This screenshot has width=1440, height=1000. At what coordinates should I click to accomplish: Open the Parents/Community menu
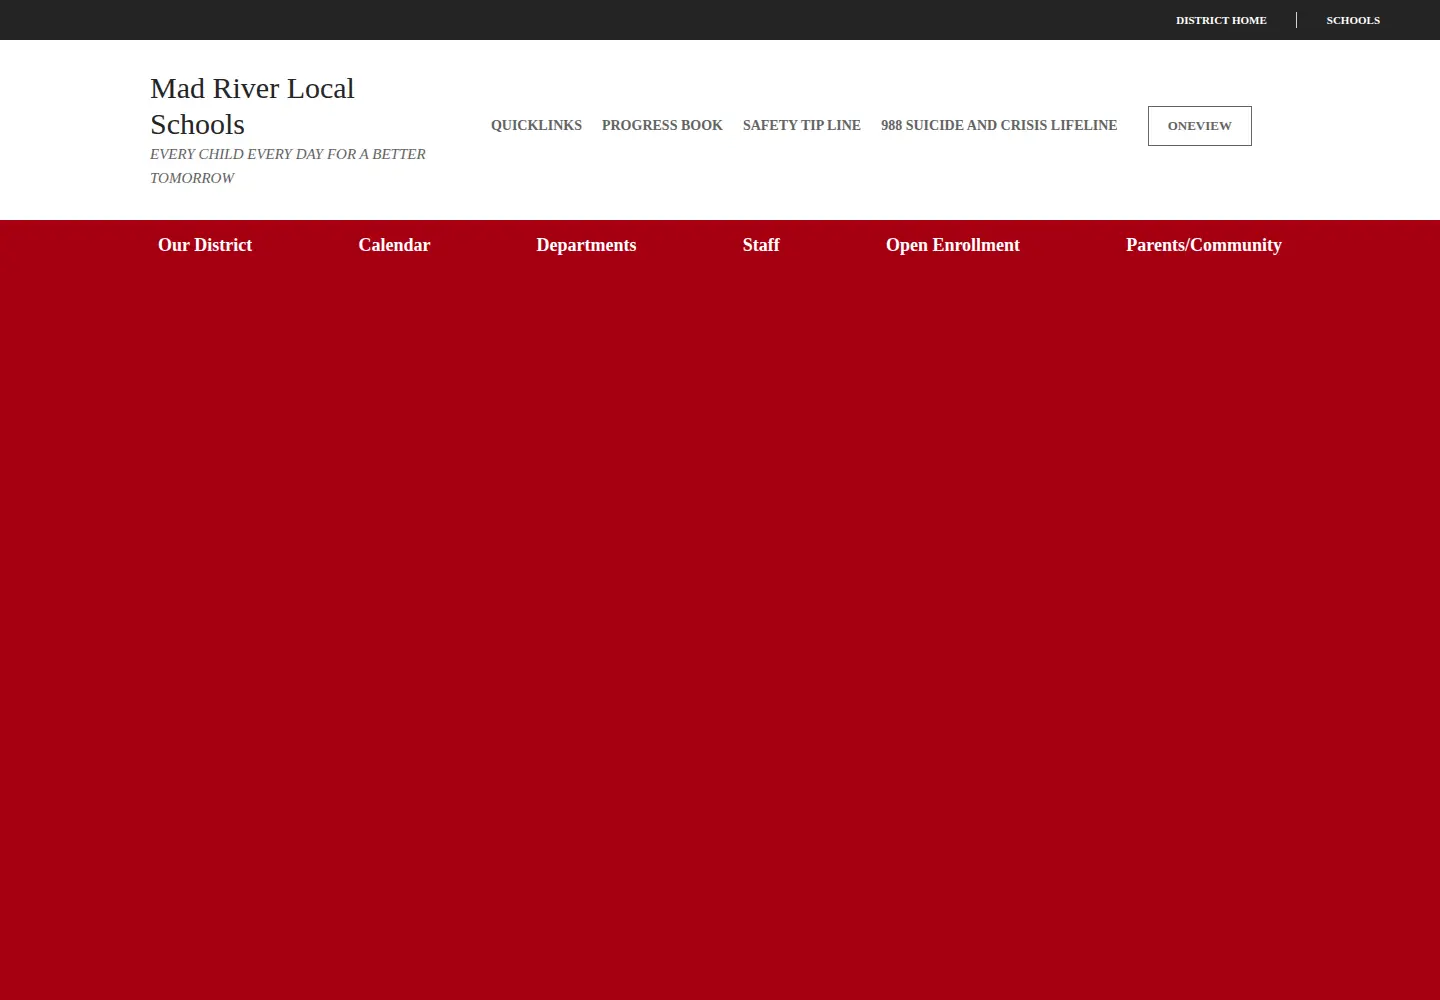point(1204,245)
